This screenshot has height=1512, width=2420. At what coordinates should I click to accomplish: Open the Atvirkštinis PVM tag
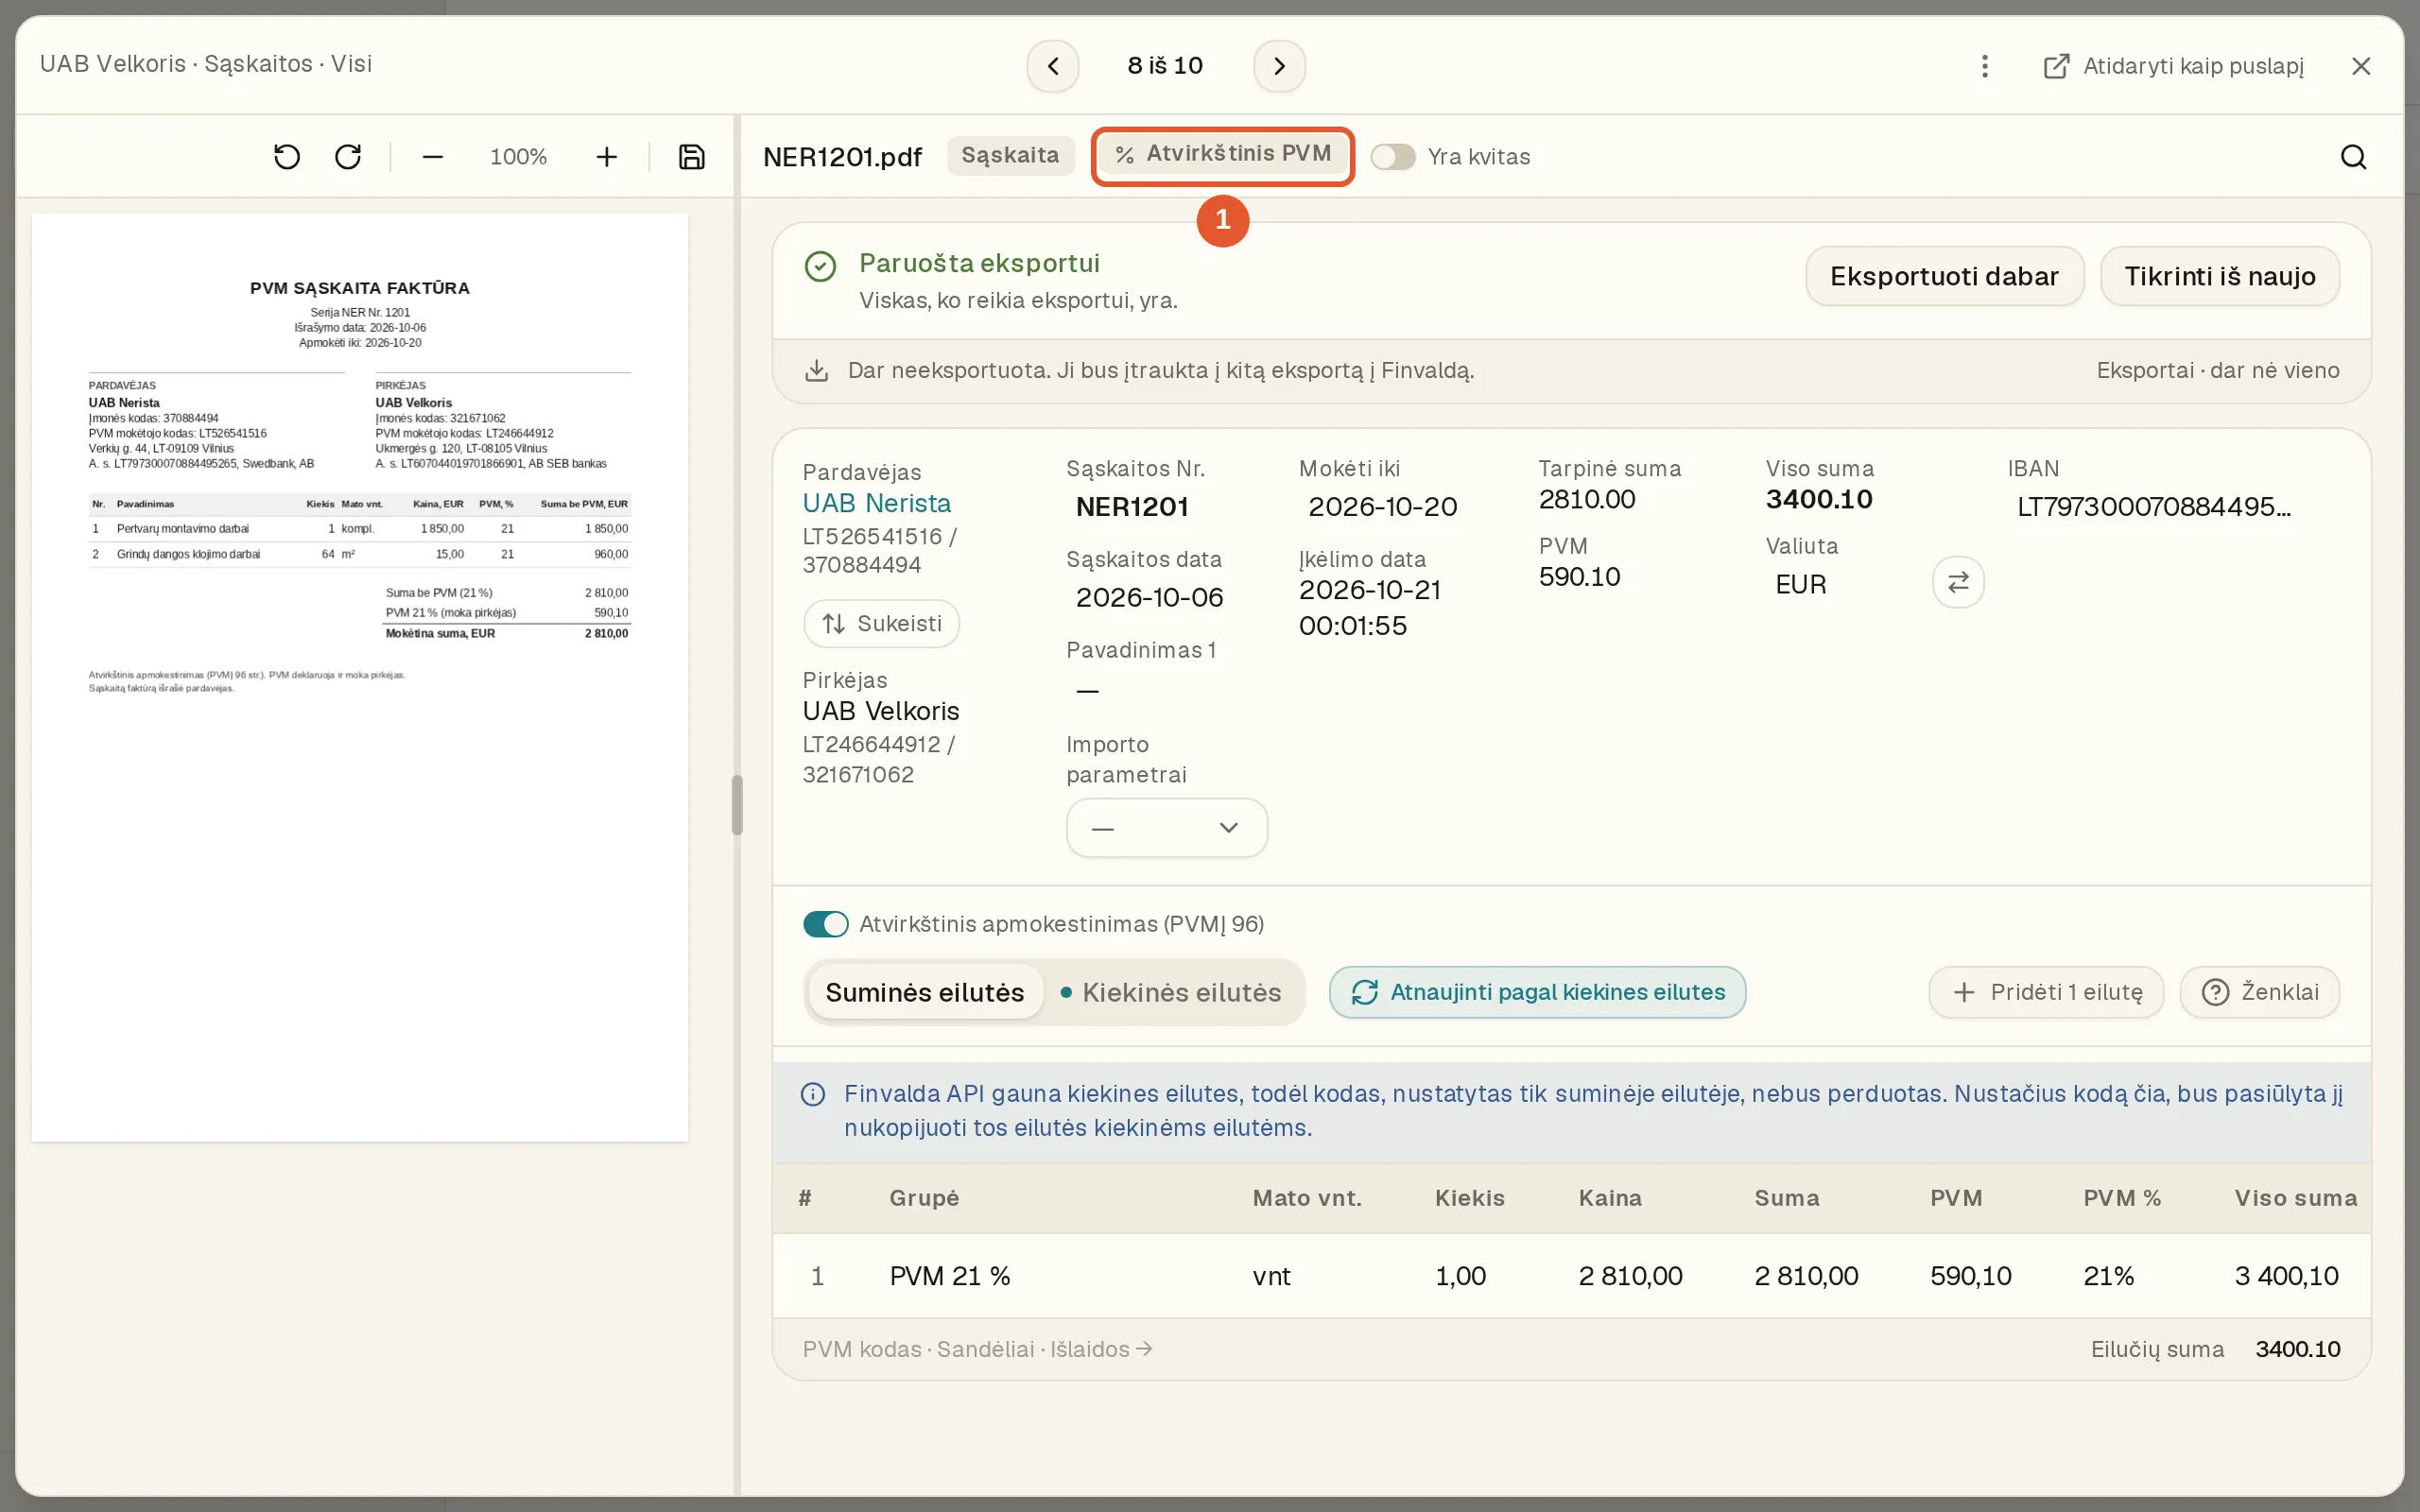pyautogui.click(x=1223, y=154)
